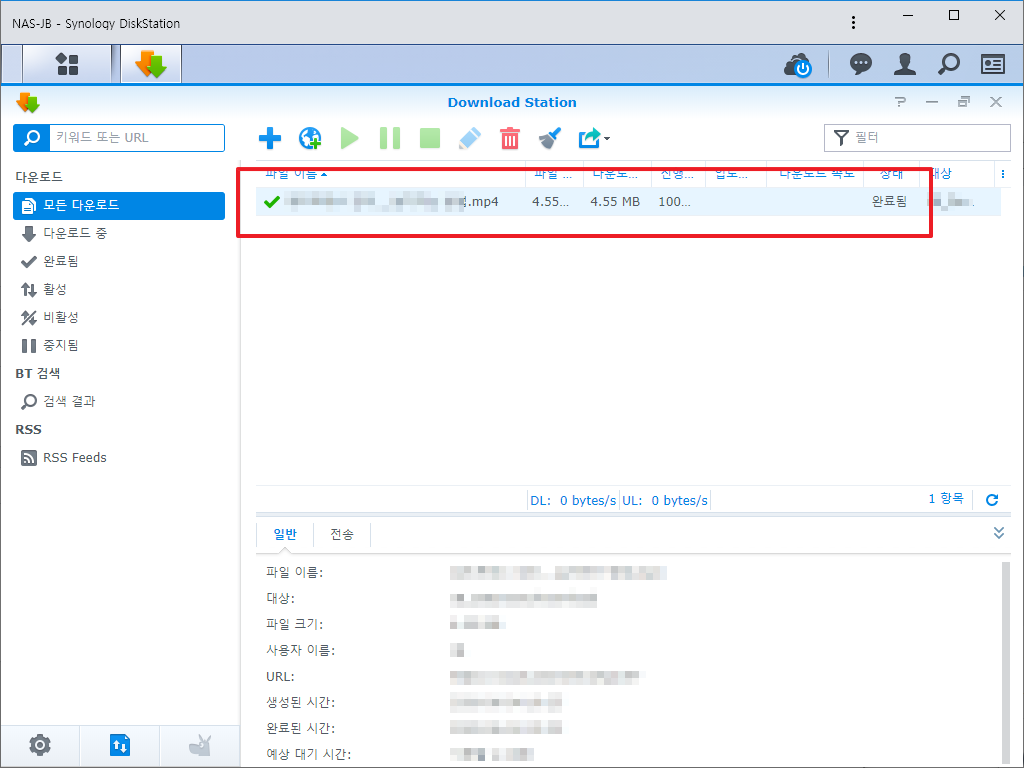Resume the download with the green play icon
Viewport: 1024px width, 768px height.
[x=349, y=138]
